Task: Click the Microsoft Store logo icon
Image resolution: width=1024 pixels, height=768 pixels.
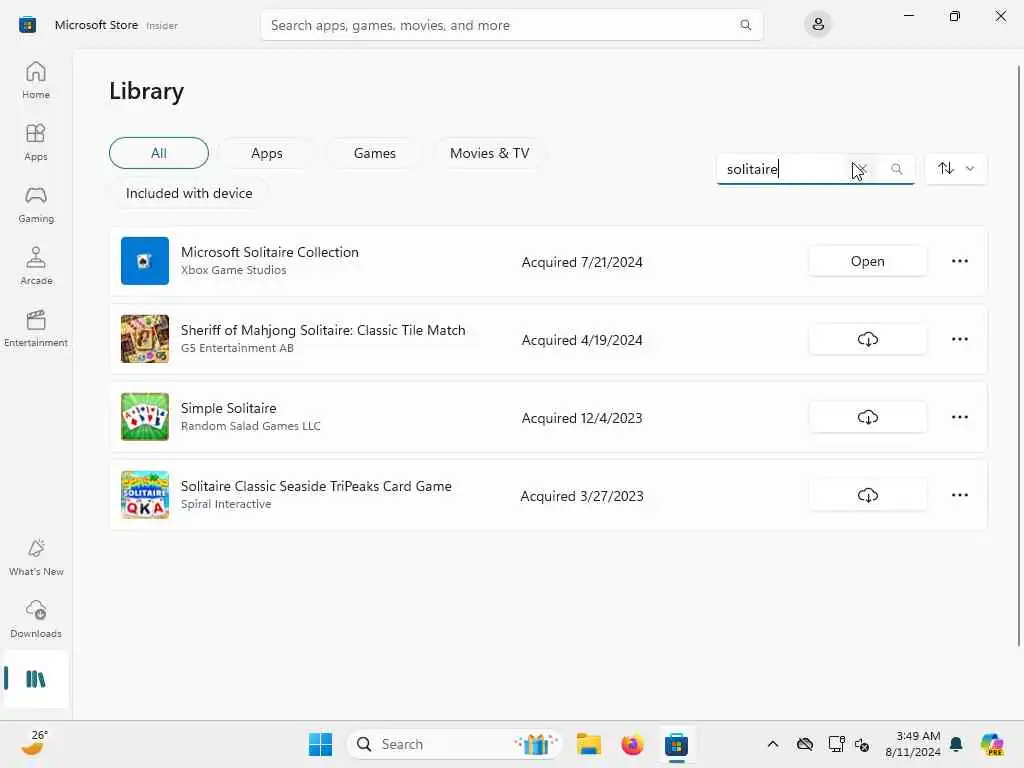Action: pyautogui.click(x=27, y=25)
